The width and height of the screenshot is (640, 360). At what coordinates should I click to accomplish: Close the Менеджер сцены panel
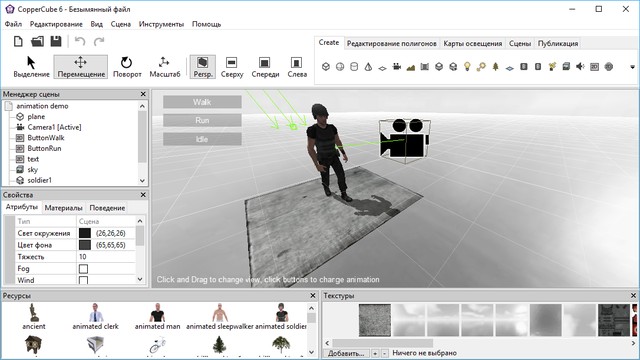point(143,94)
